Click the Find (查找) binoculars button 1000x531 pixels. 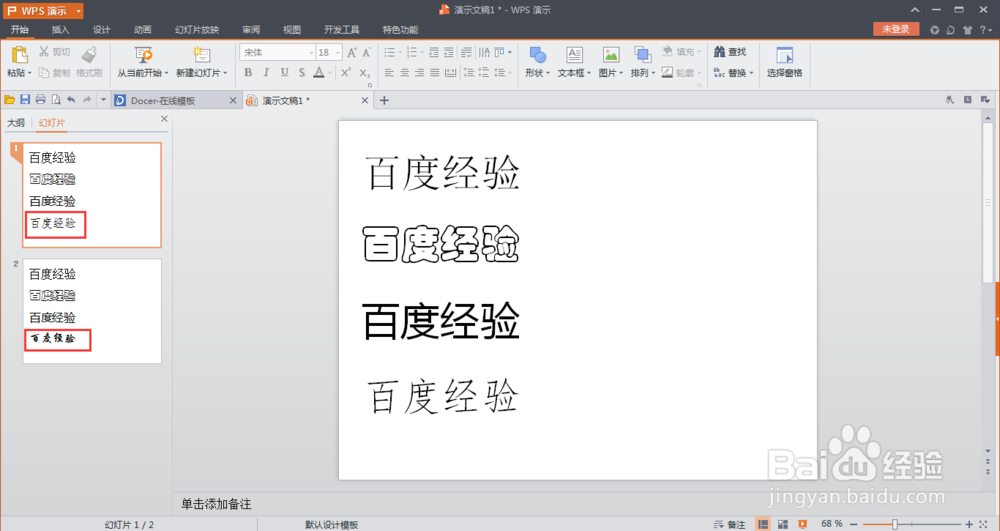point(730,52)
